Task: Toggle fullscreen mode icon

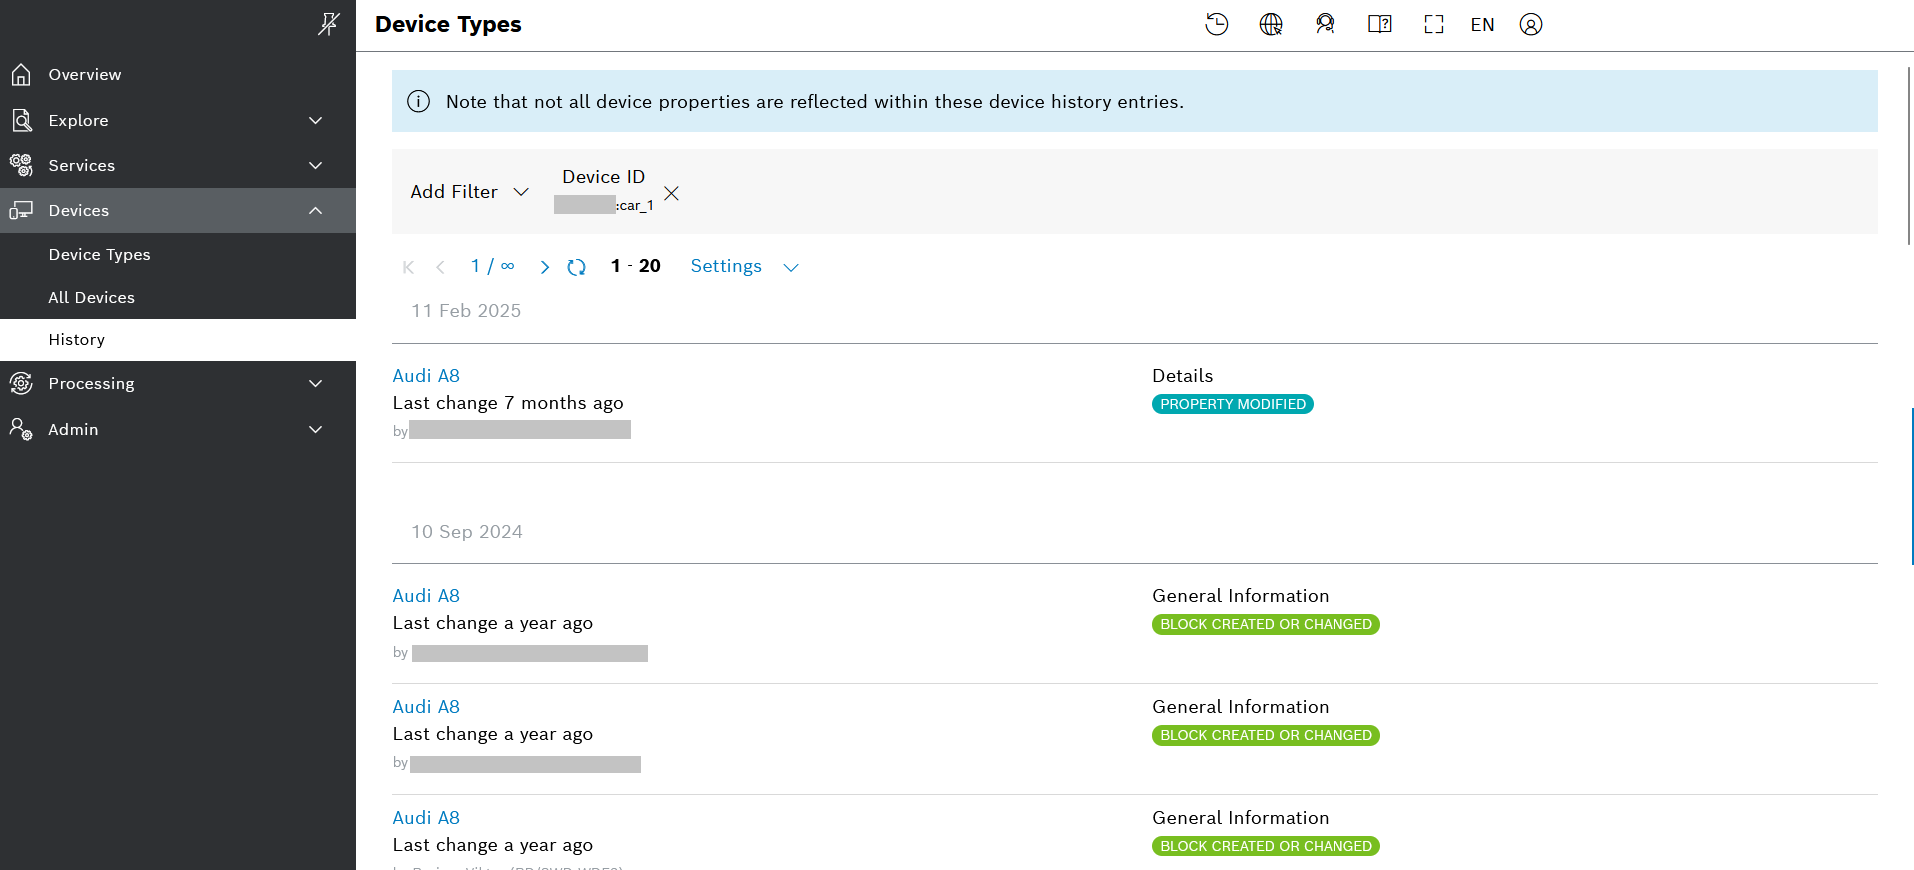Action: [1433, 24]
